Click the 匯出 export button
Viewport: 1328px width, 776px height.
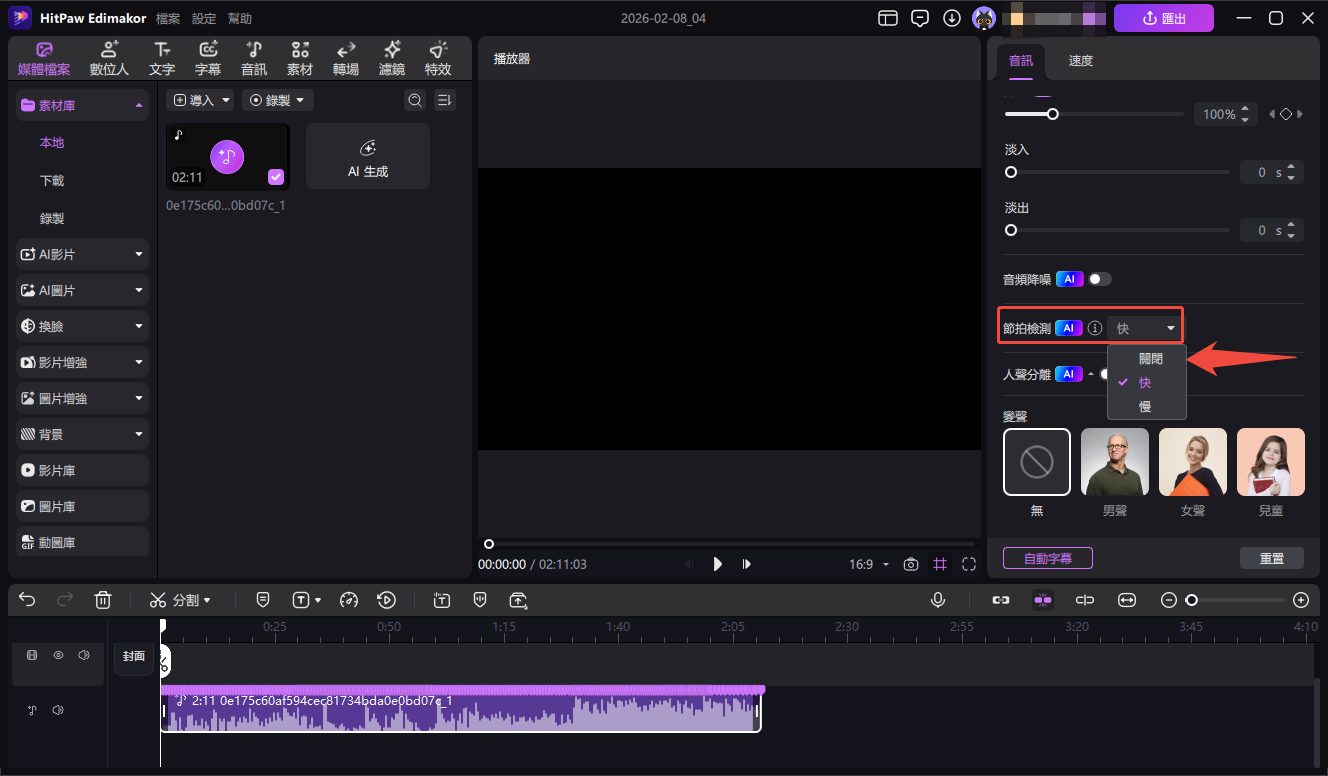(1163, 18)
